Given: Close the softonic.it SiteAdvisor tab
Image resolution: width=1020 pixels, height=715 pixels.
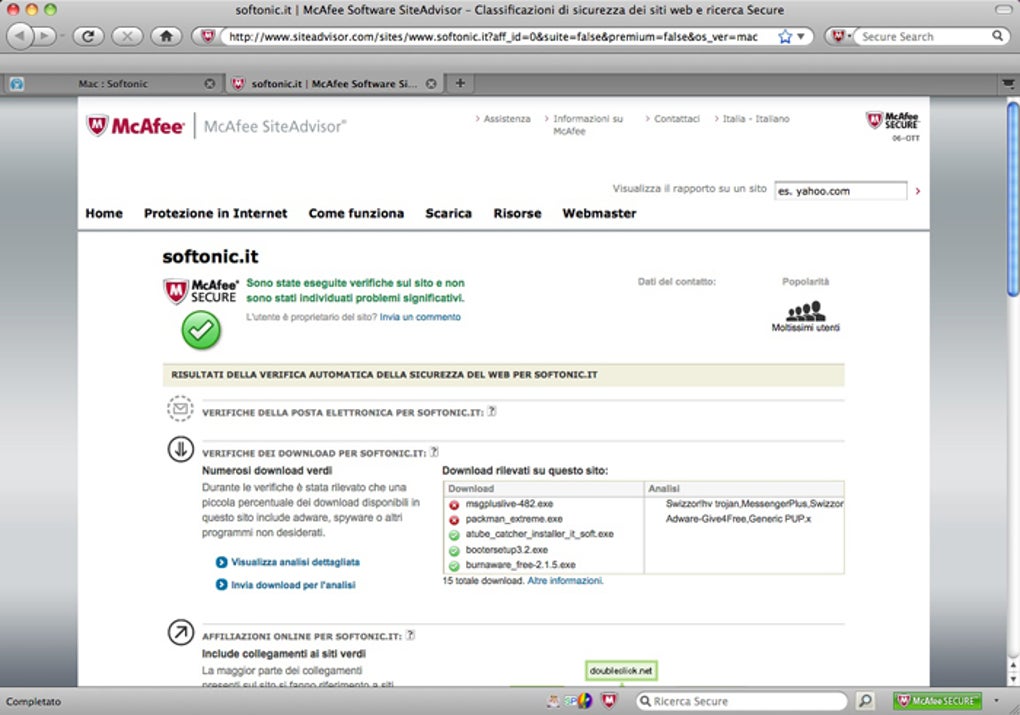Looking at the screenshot, I should pyautogui.click(x=431, y=84).
